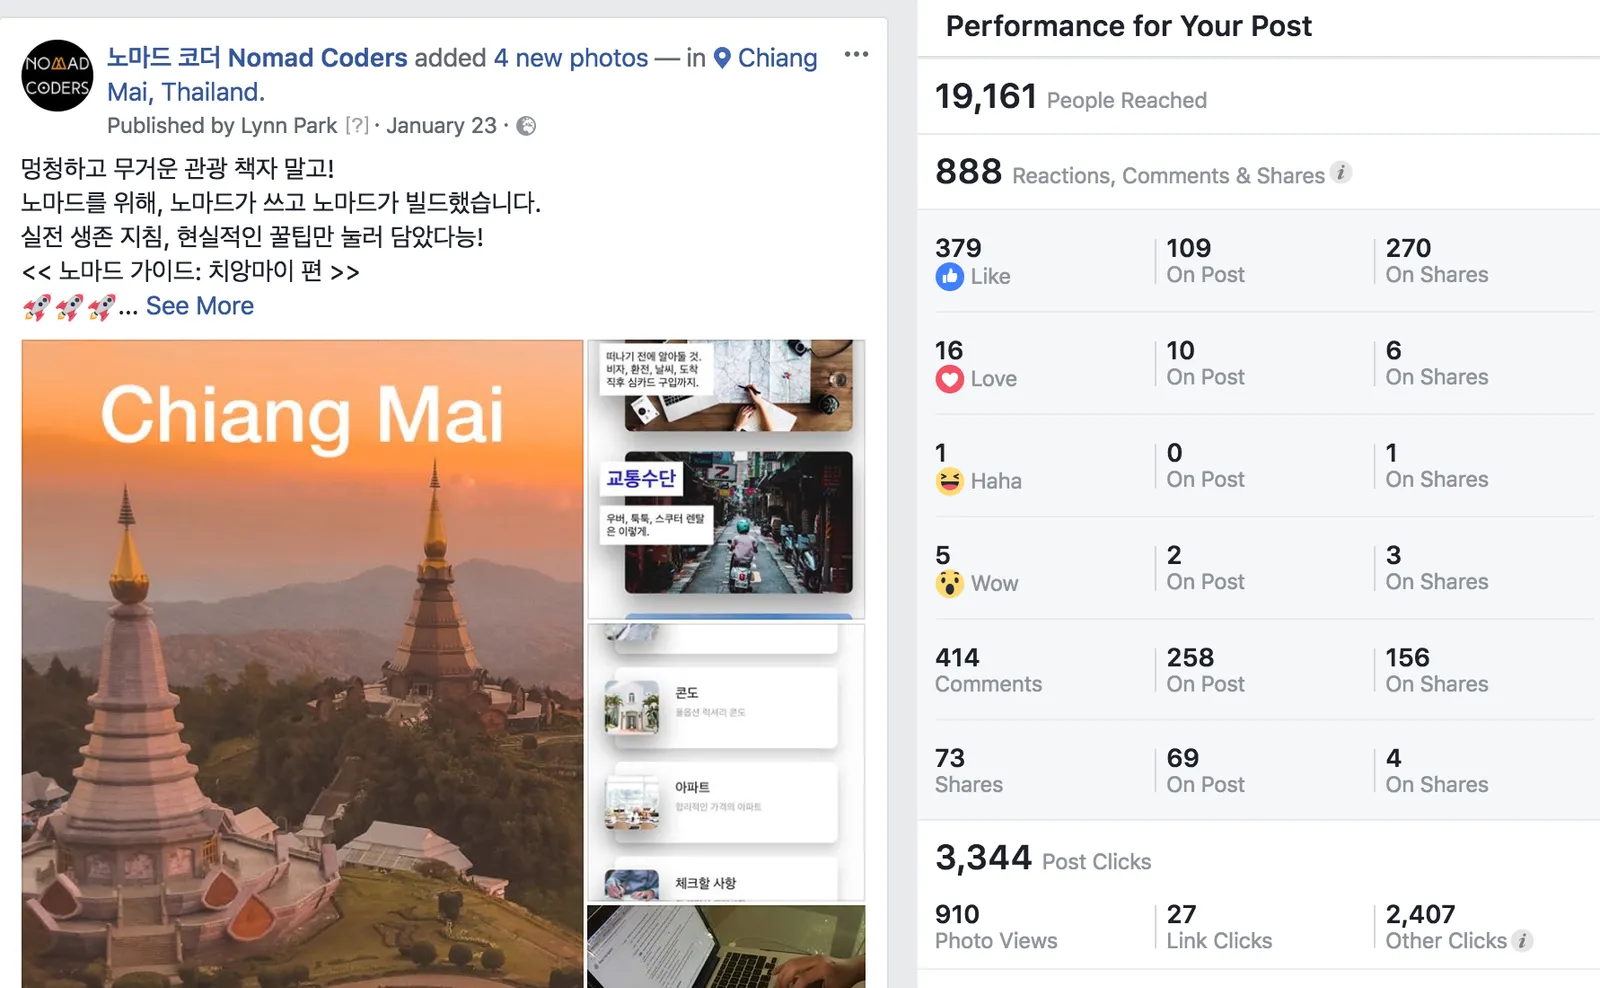Open the condo and apartment list thumbnail
Image resolution: width=1600 pixels, height=988 pixels.
[726, 762]
